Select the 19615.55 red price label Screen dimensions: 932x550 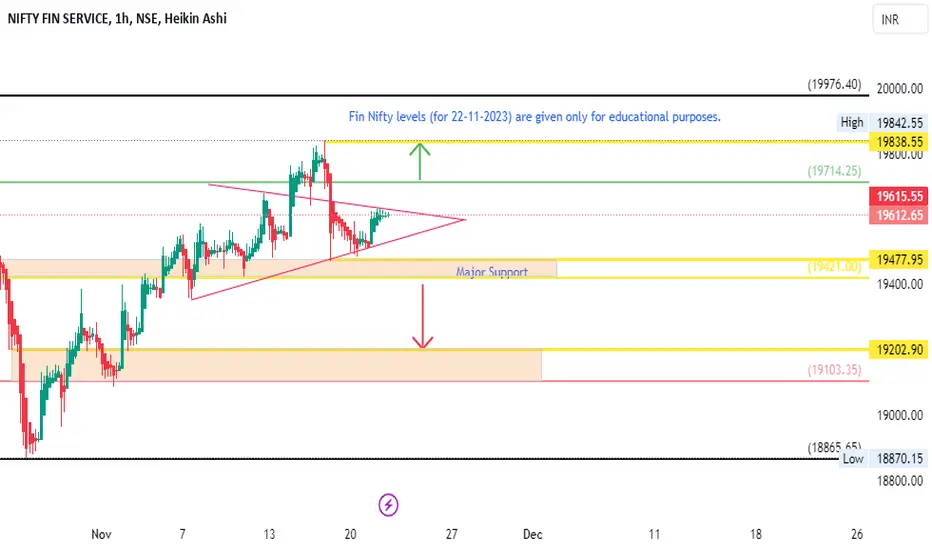coord(899,196)
